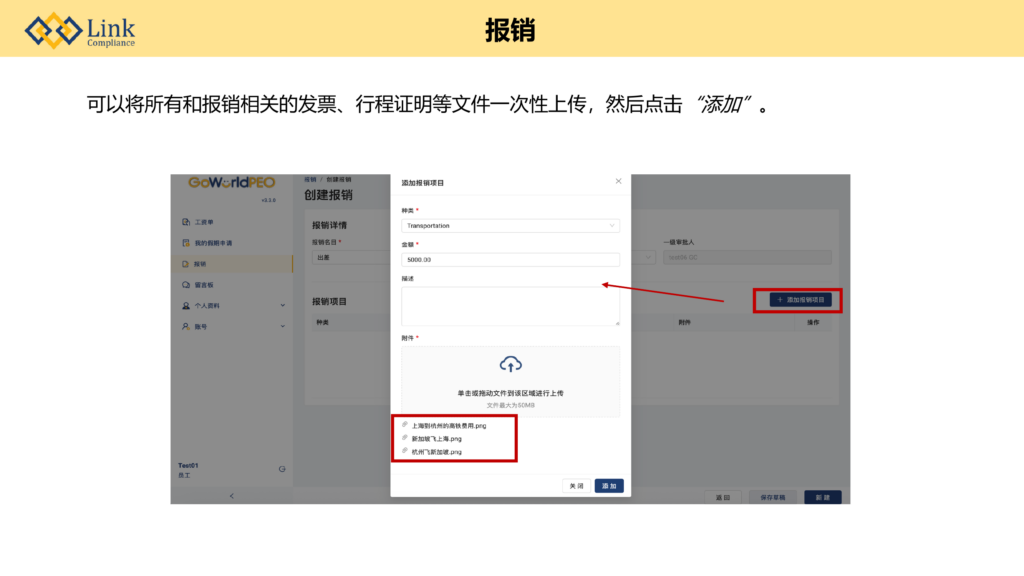Click the cloud upload icon
This screenshot has height=576, width=1024.
click(510, 364)
